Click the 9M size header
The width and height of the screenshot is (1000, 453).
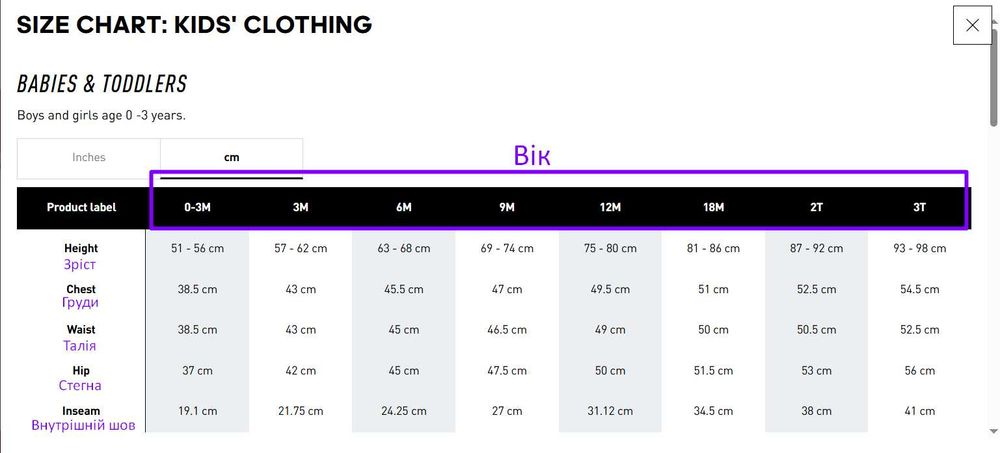pos(507,208)
